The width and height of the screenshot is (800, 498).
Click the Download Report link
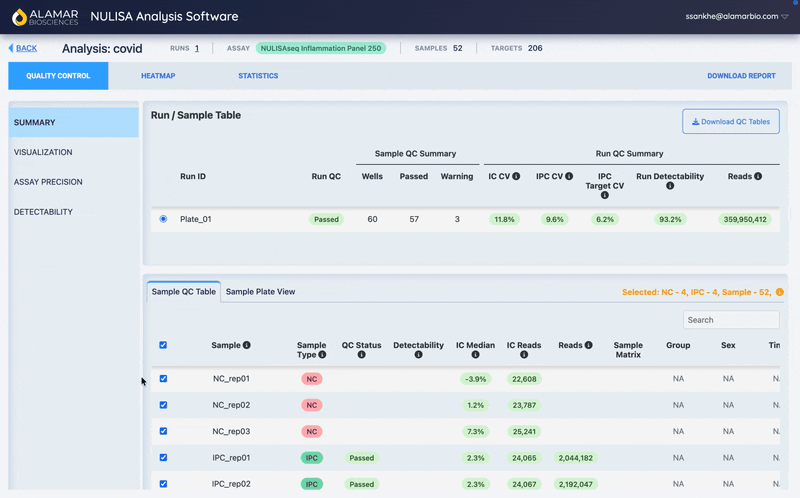[741, 76]
